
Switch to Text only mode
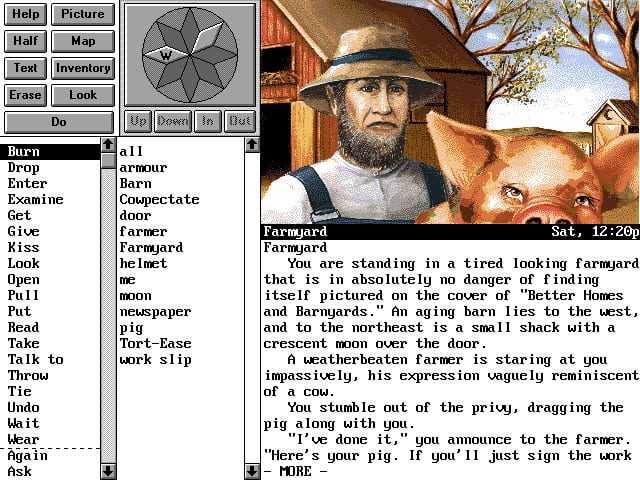click(x=25, y=68)
